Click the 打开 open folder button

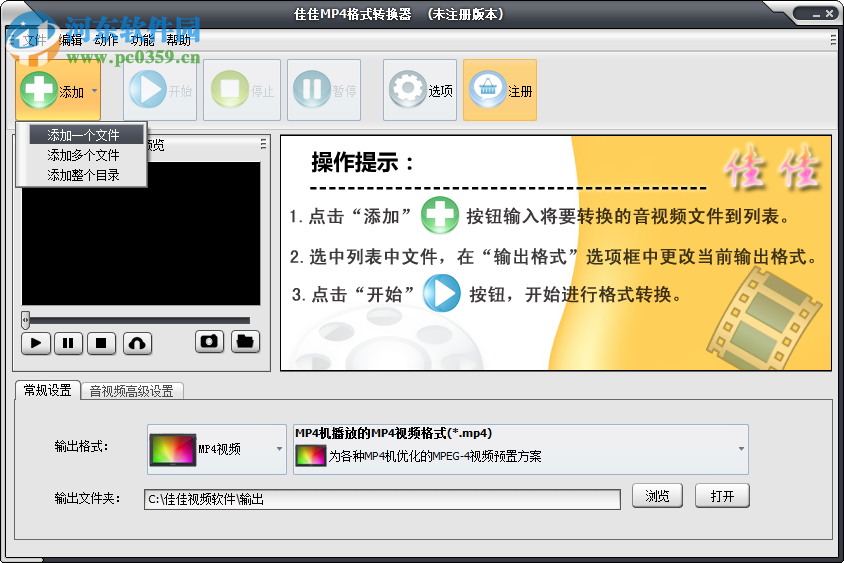722,496
